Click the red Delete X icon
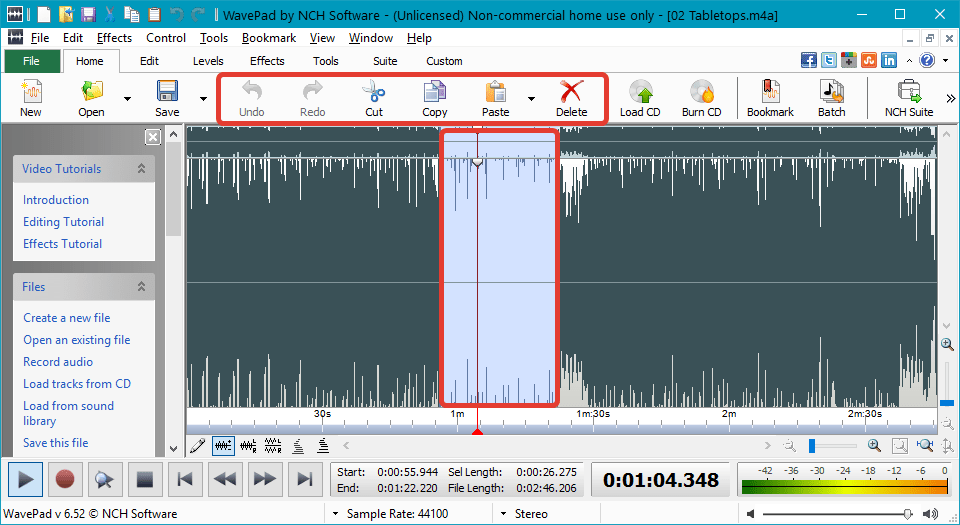This screenshot has width=960, height=525. [x=571, y=92]
